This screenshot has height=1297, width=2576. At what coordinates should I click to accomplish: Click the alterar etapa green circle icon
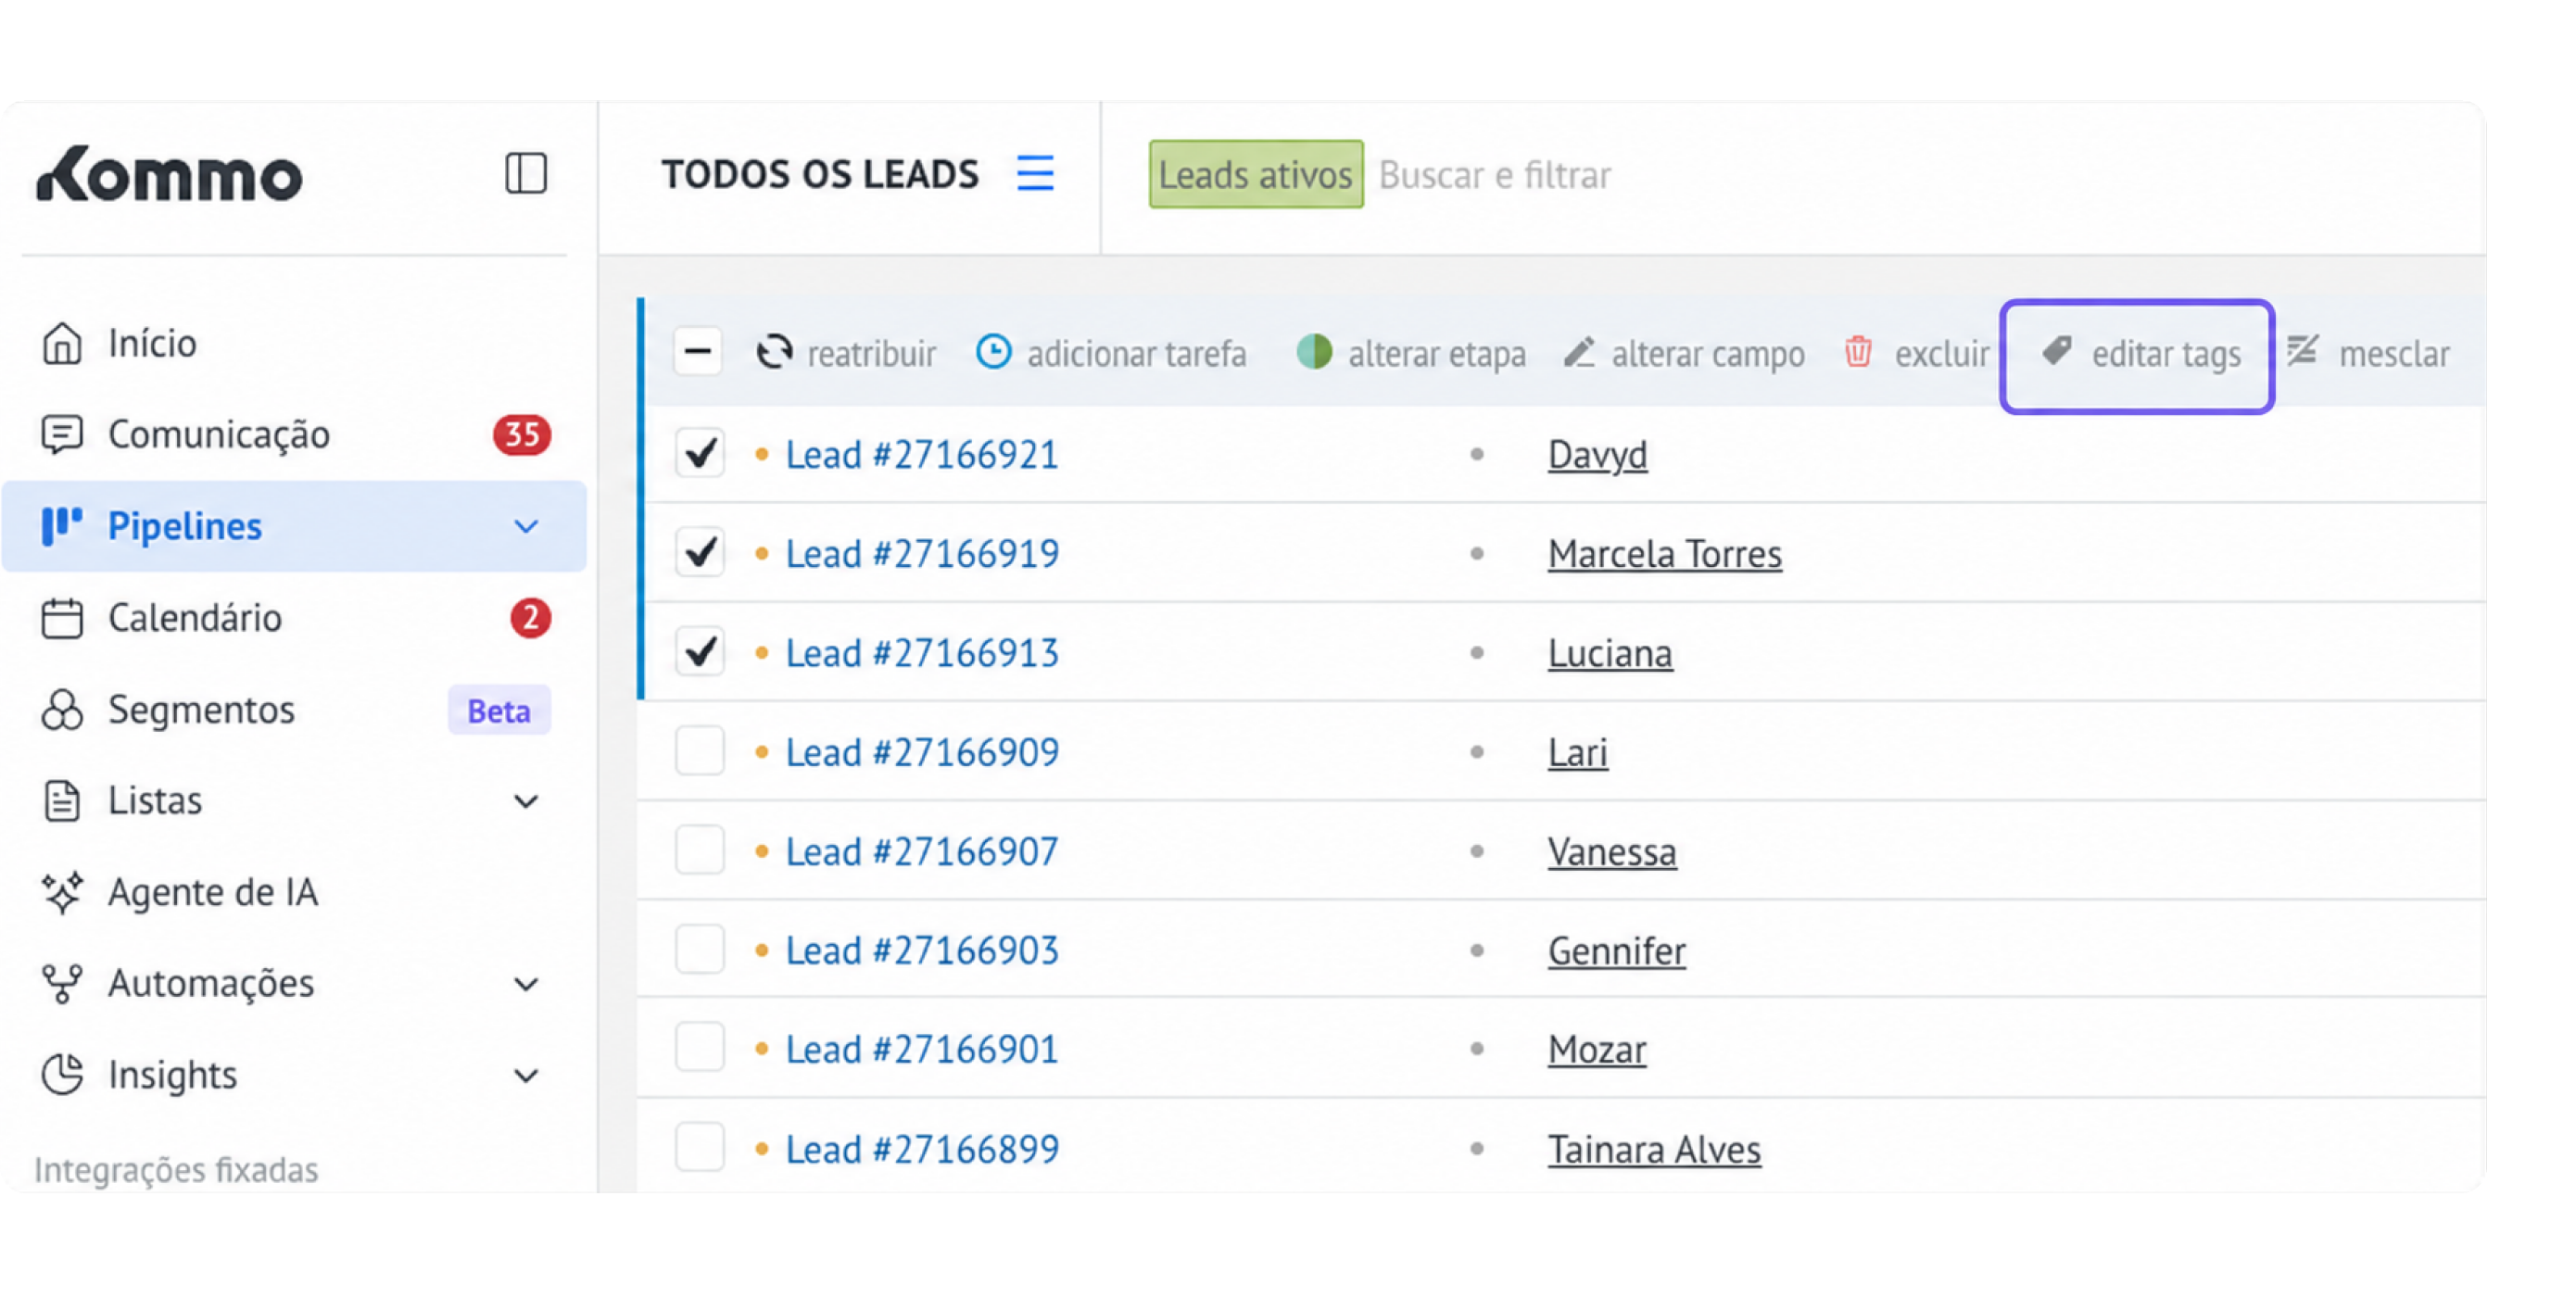1314,352
